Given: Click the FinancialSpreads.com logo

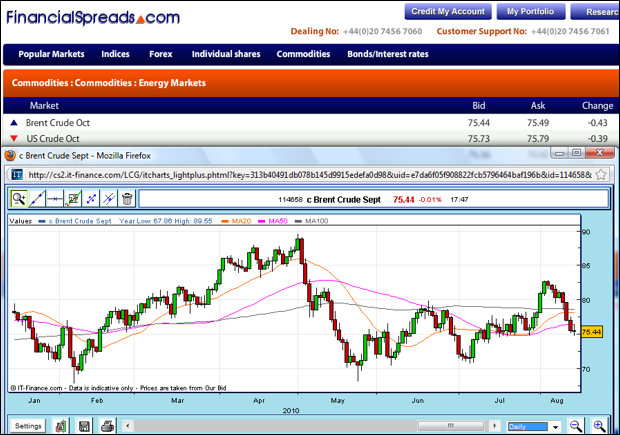Looking at the screenshot, I should [93, 18].
